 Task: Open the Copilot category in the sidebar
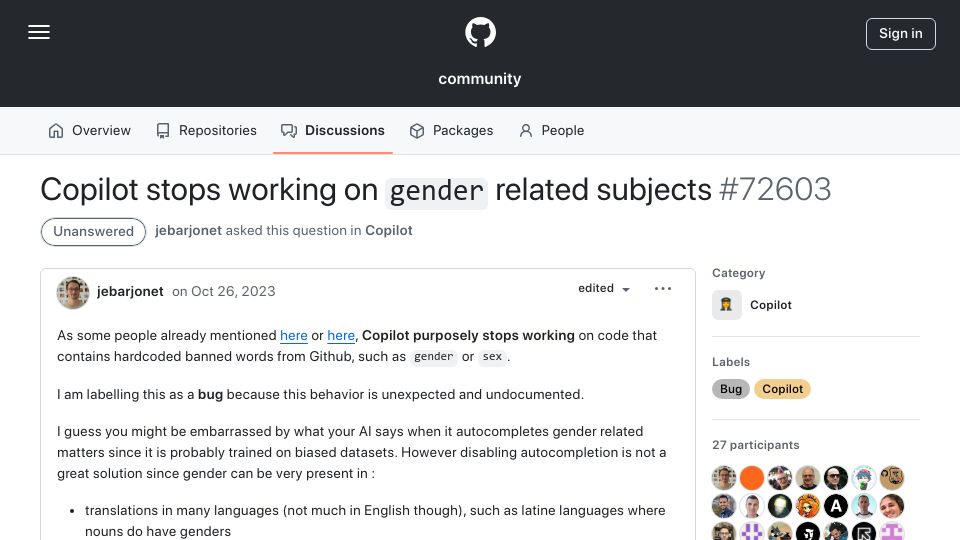(771, 305)
